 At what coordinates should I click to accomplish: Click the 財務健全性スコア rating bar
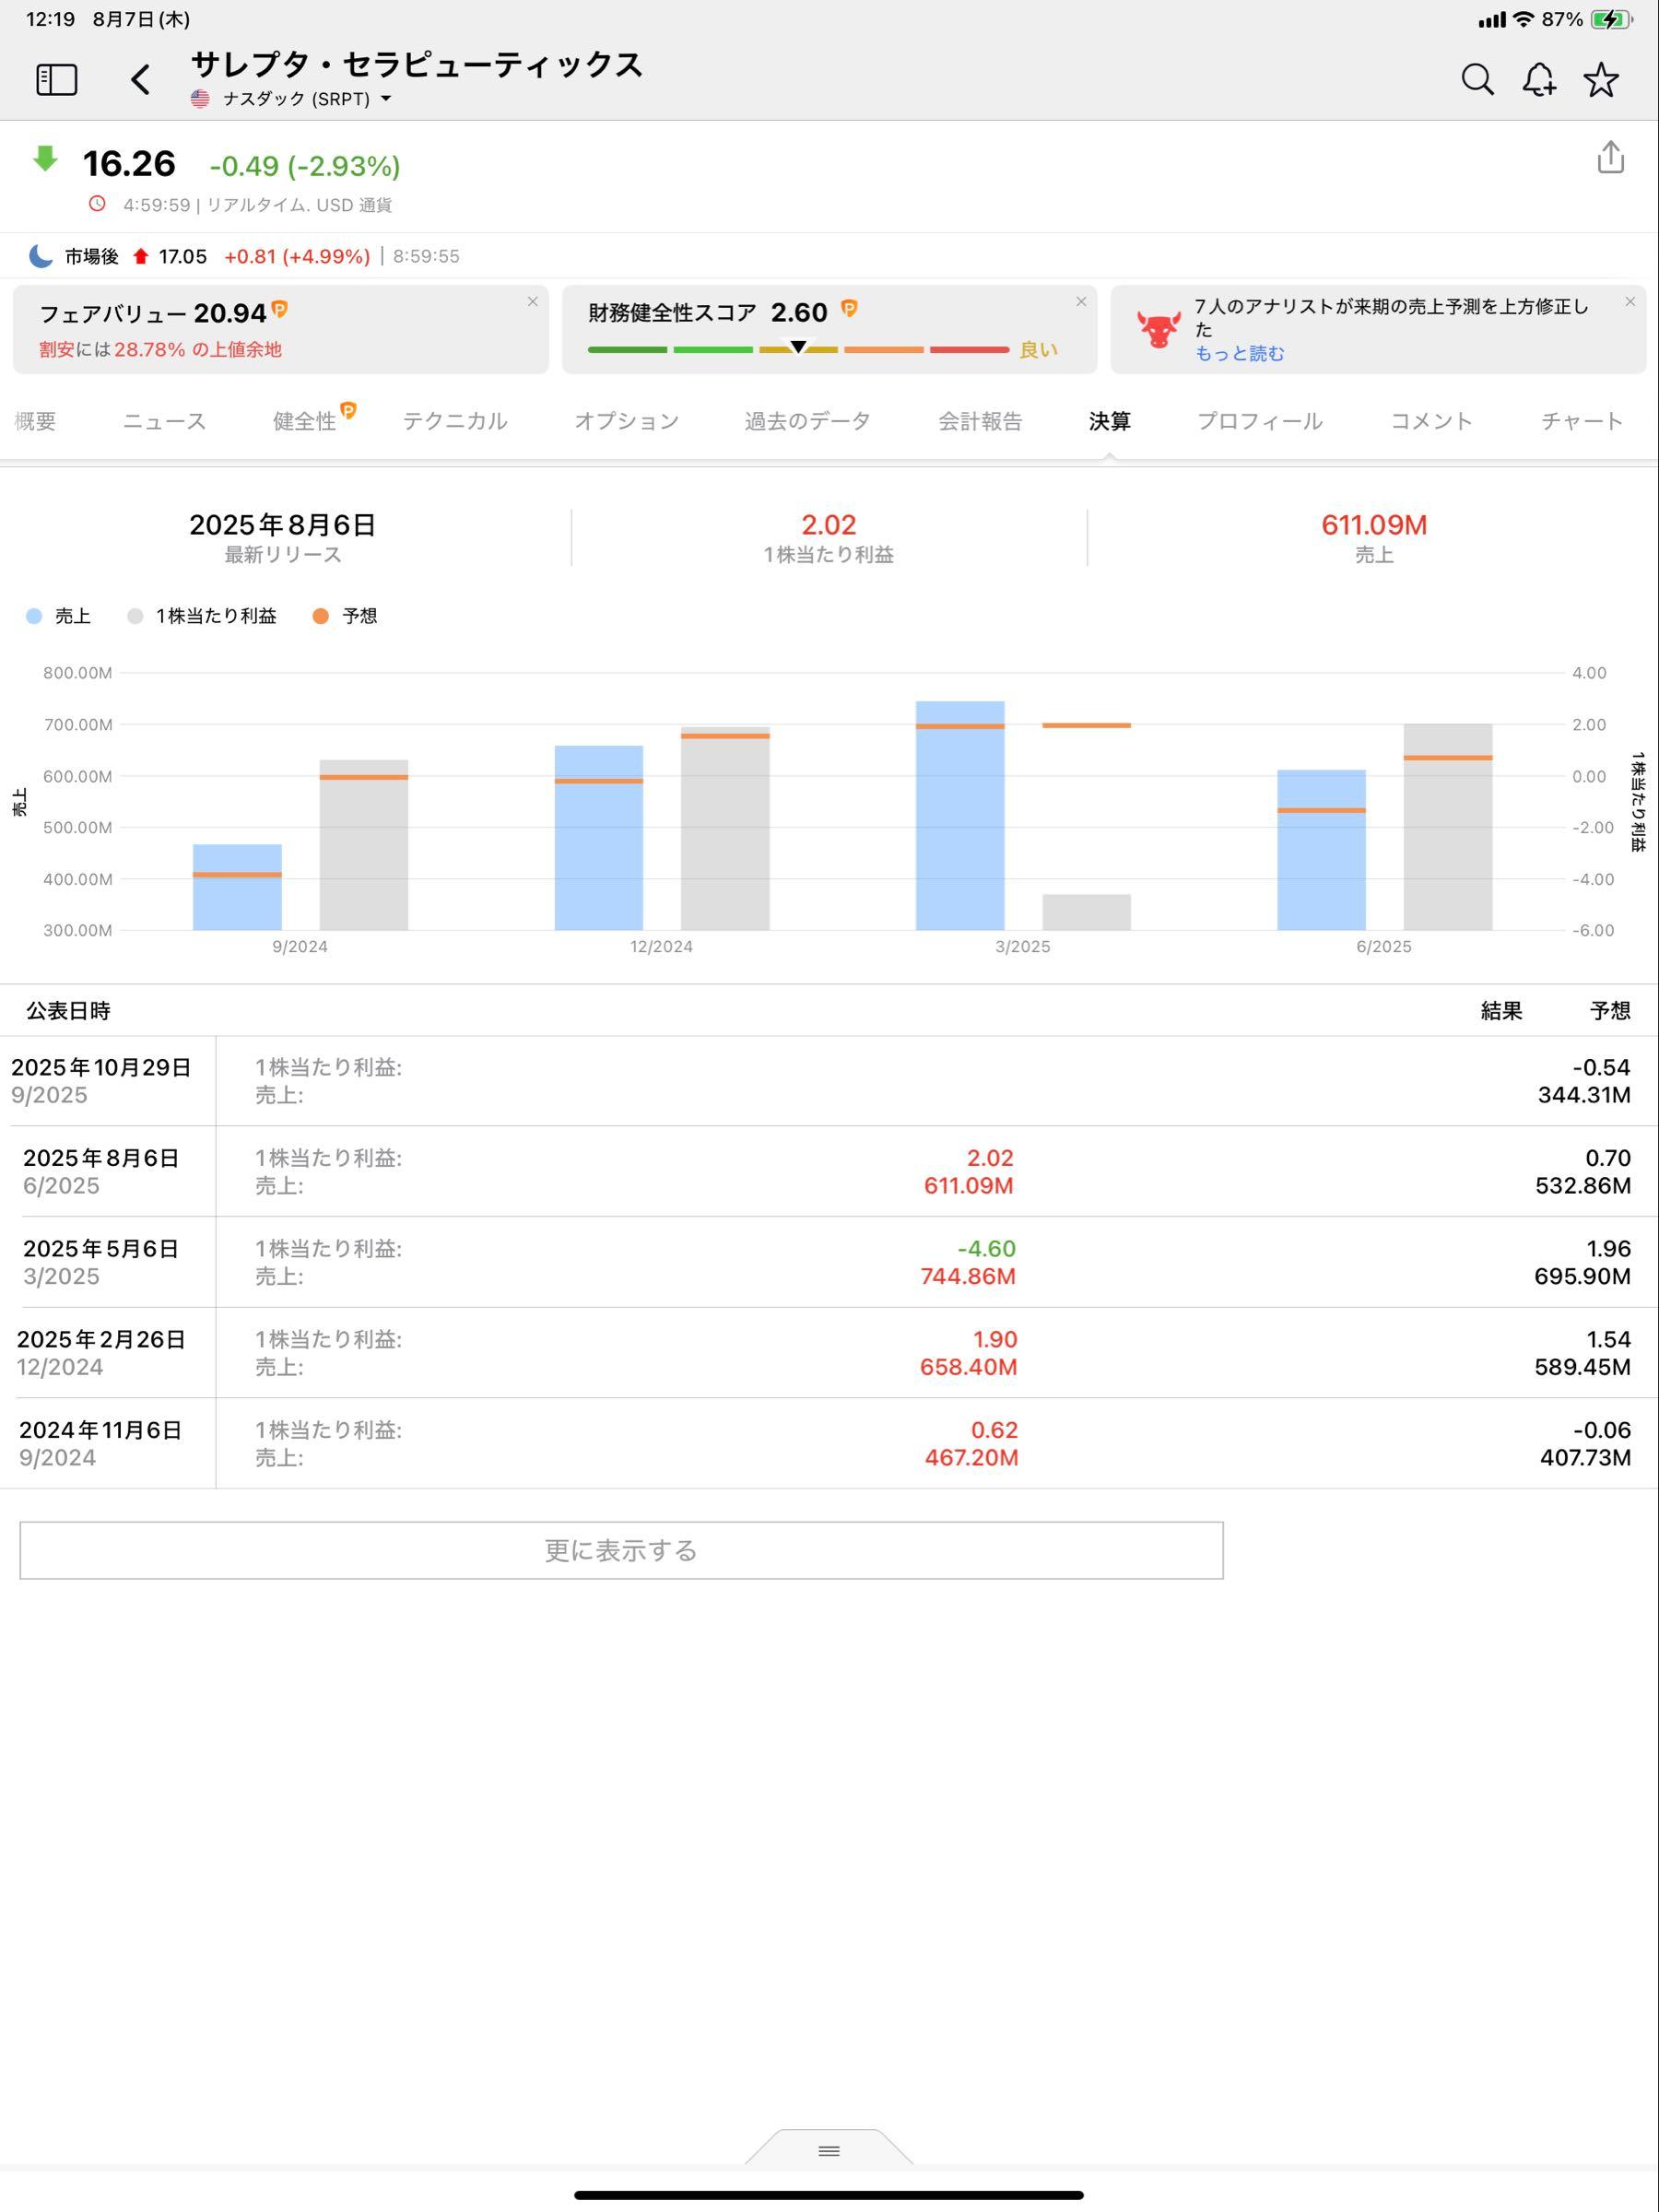point(798,349)
